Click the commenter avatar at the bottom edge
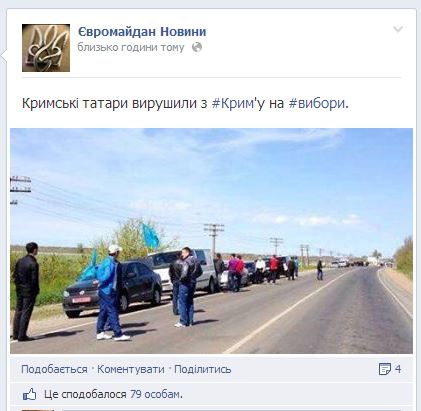 click(x=38, y=410)
